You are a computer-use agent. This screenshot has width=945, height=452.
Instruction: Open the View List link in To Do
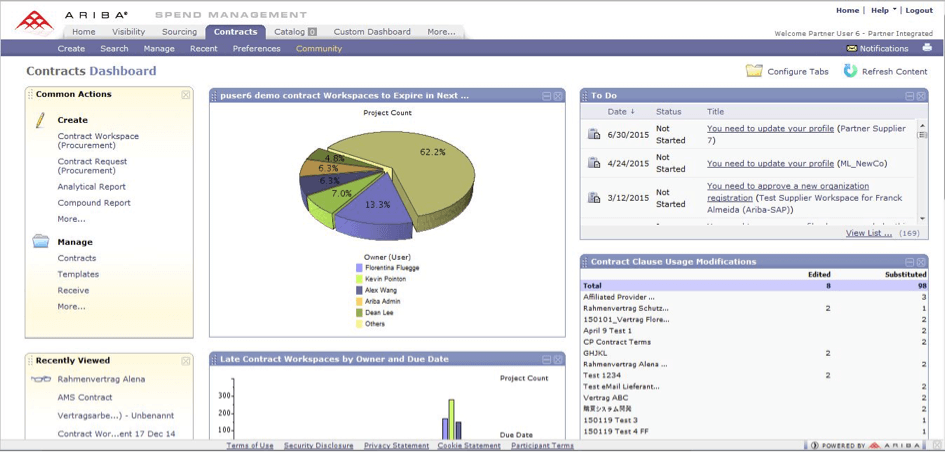[869, 233]
